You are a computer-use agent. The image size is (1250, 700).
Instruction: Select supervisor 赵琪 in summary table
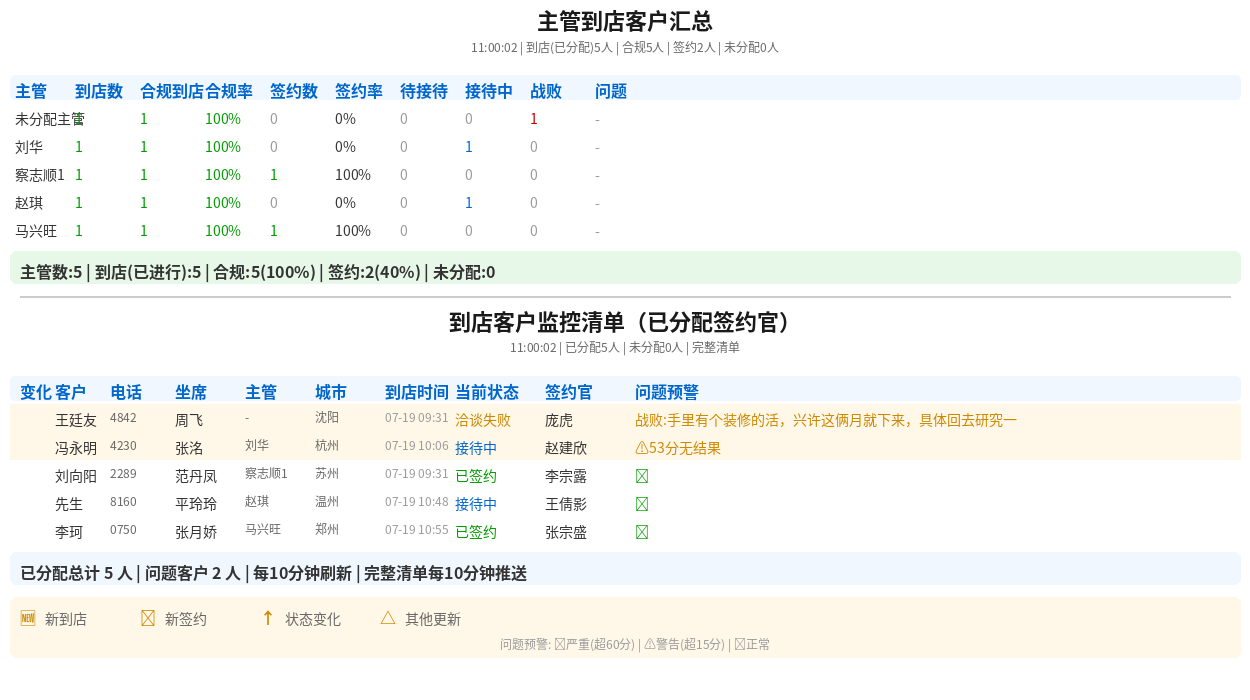(29, 203)
